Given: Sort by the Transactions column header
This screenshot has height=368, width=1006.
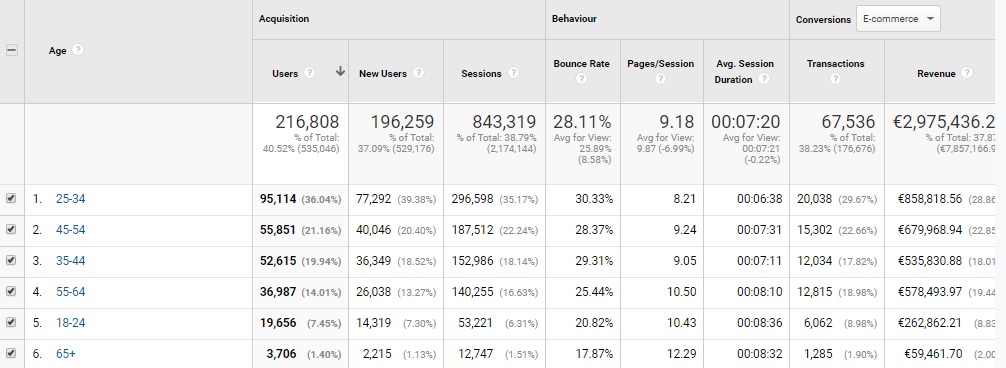Looking at the screenshot, I should 835,63.
